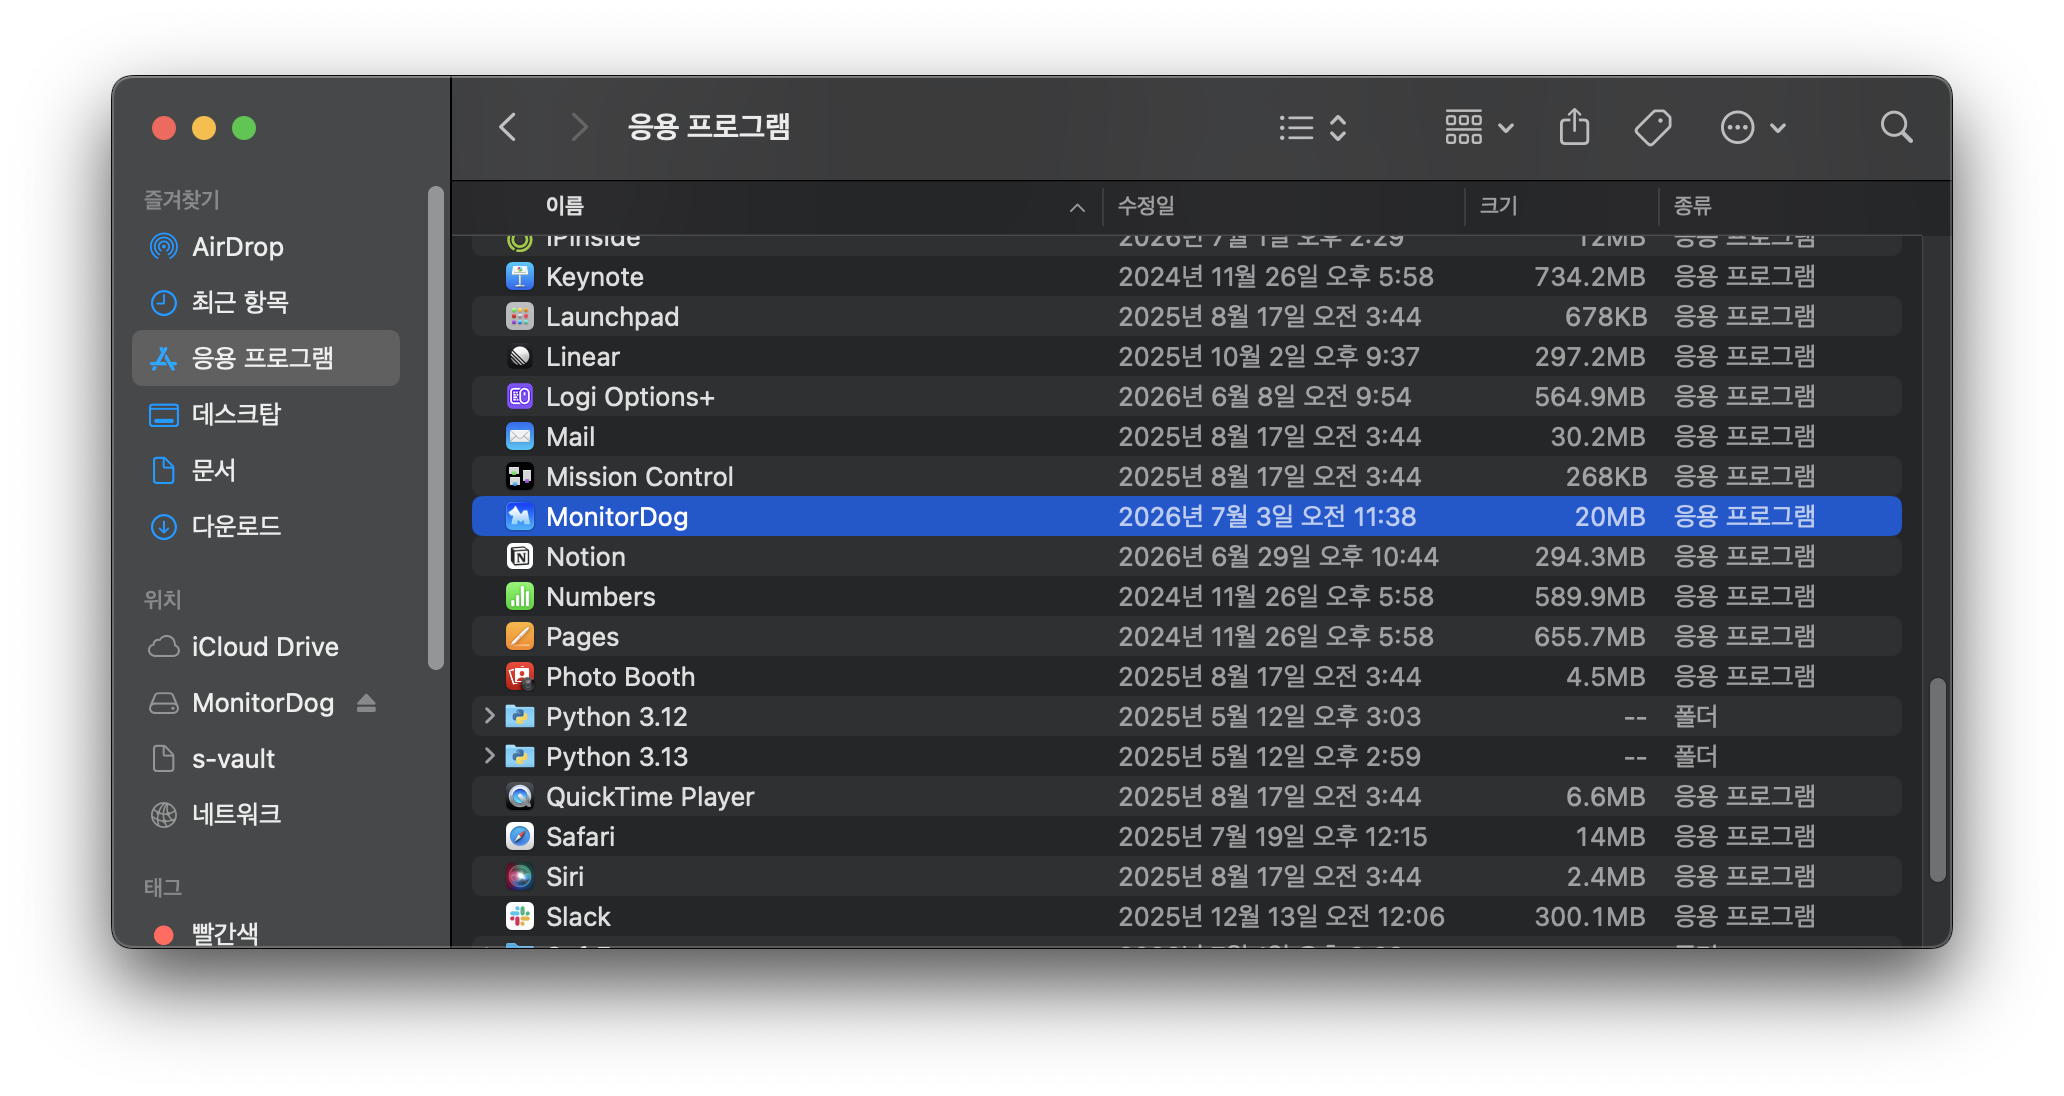Select the Logi Options+ app icon
This screenshot has width=2064, height=1096.
tap(520, 396)
